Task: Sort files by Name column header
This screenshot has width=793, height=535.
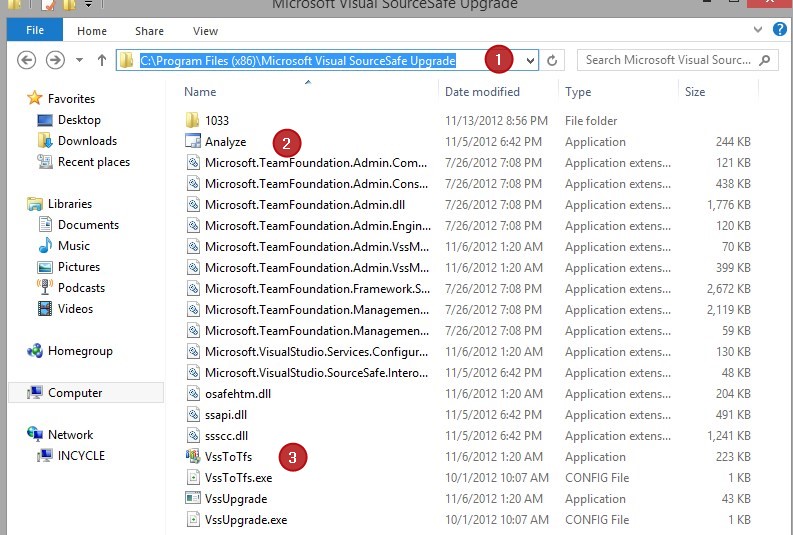Action: [200, 92]
